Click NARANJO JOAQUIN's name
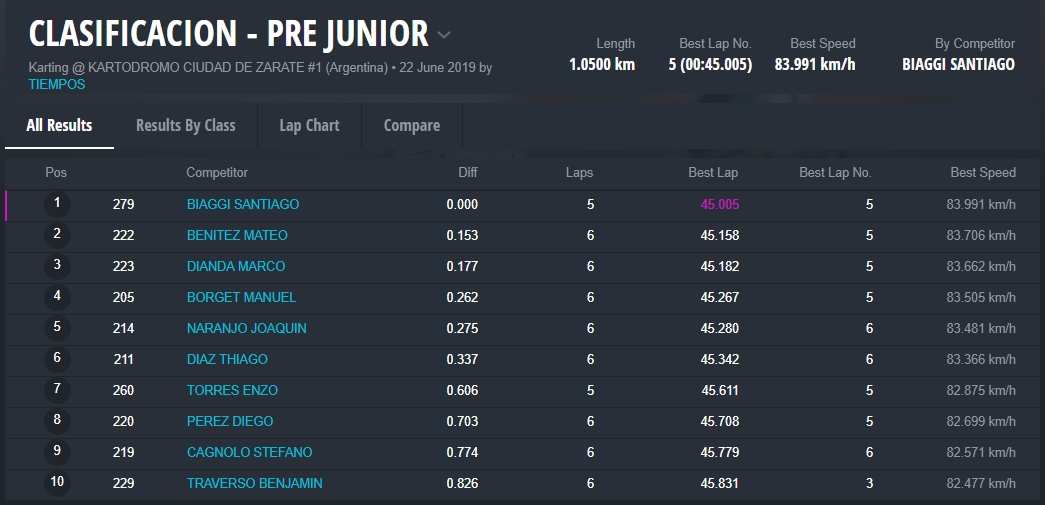 click(246, 328)
